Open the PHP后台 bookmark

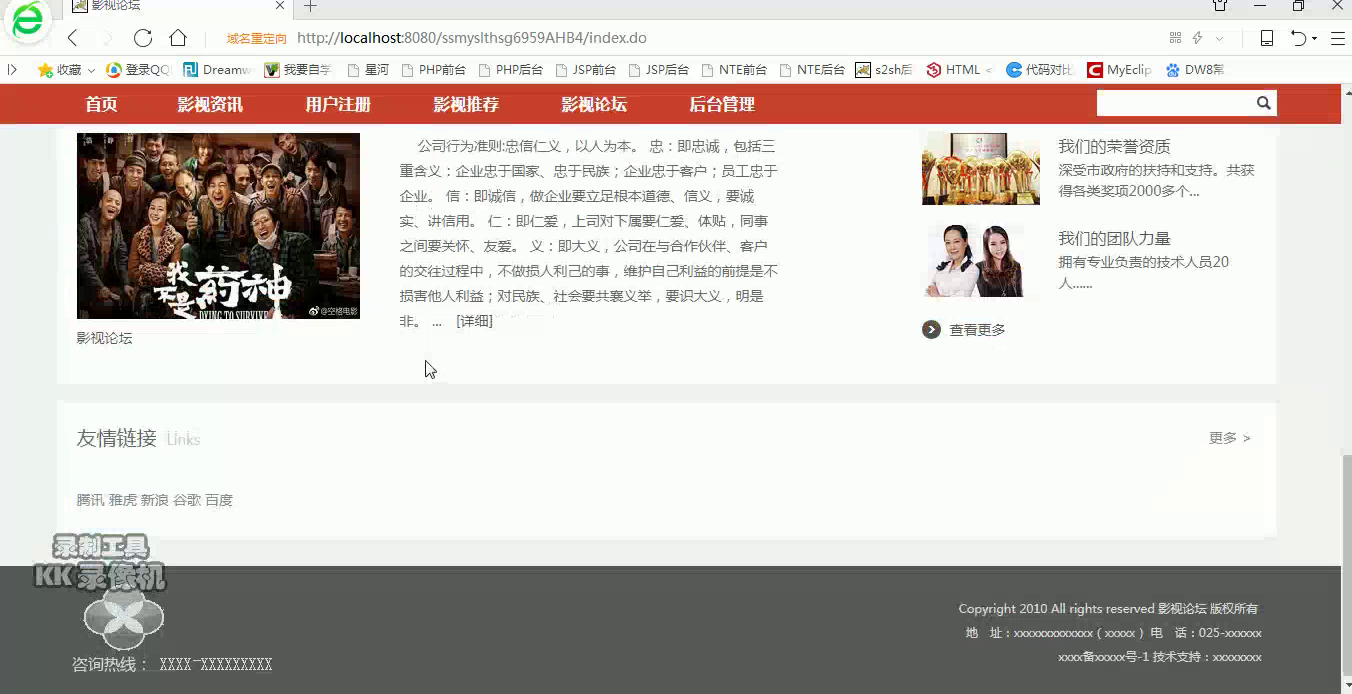511,70
